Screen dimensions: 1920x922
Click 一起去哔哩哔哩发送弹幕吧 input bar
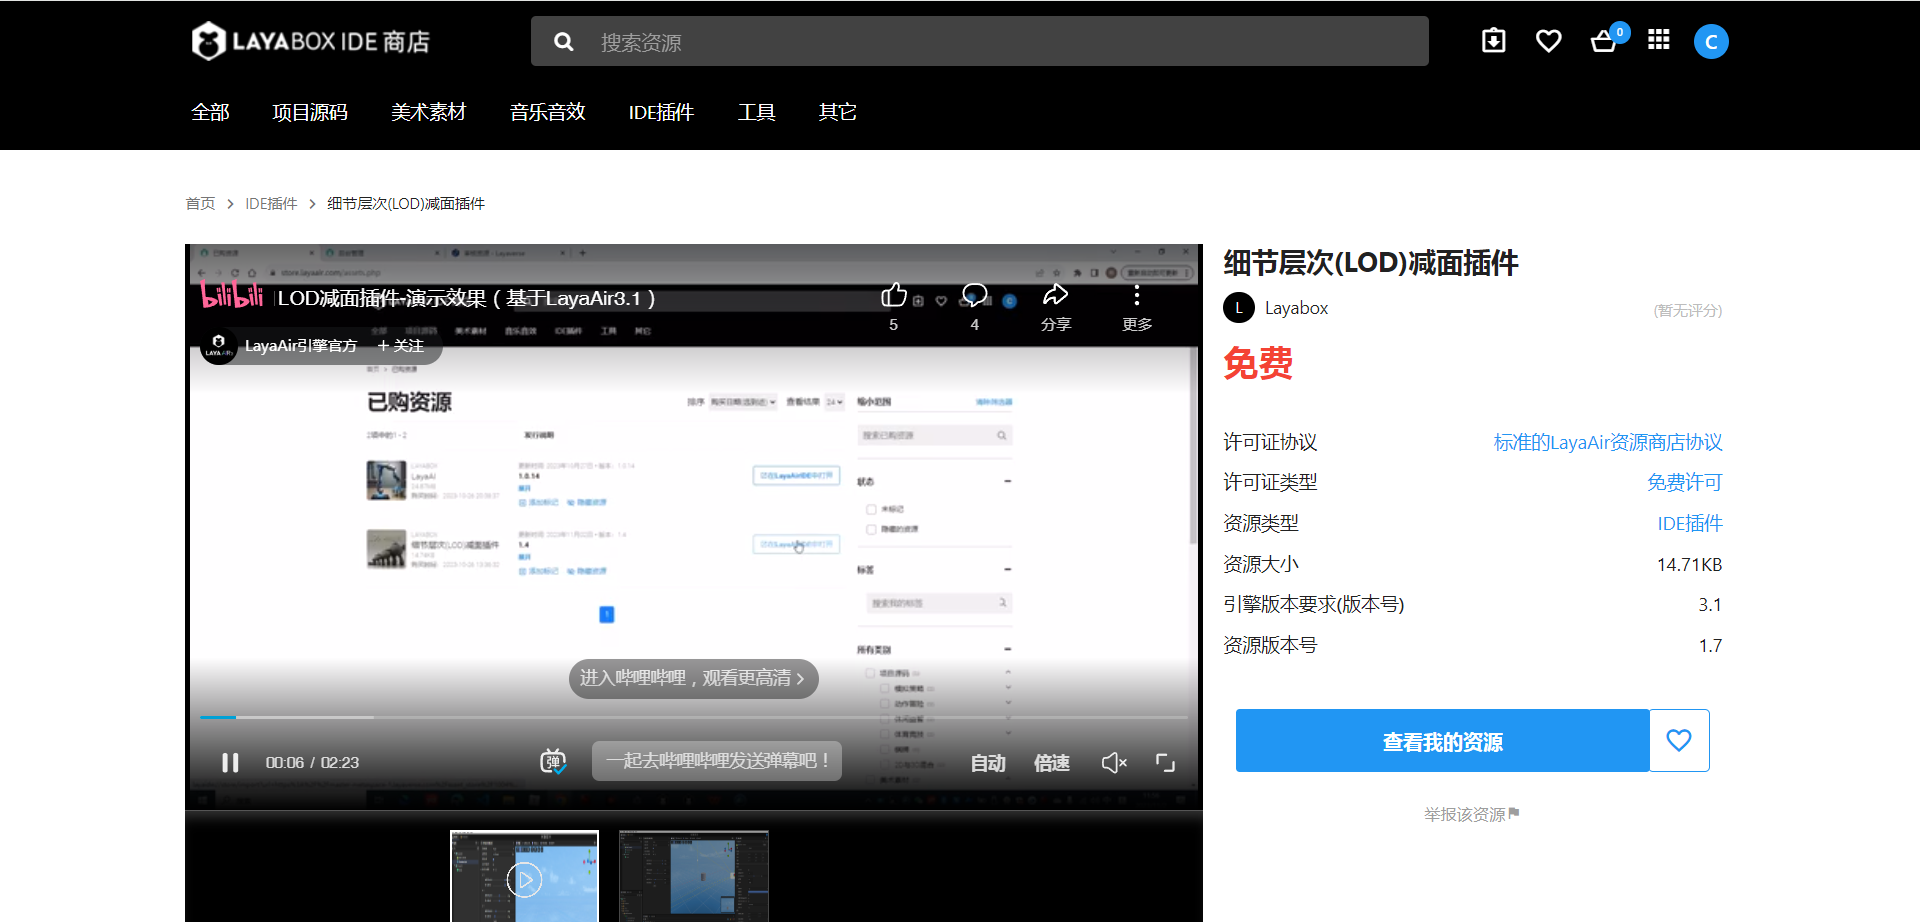[717, 761]
